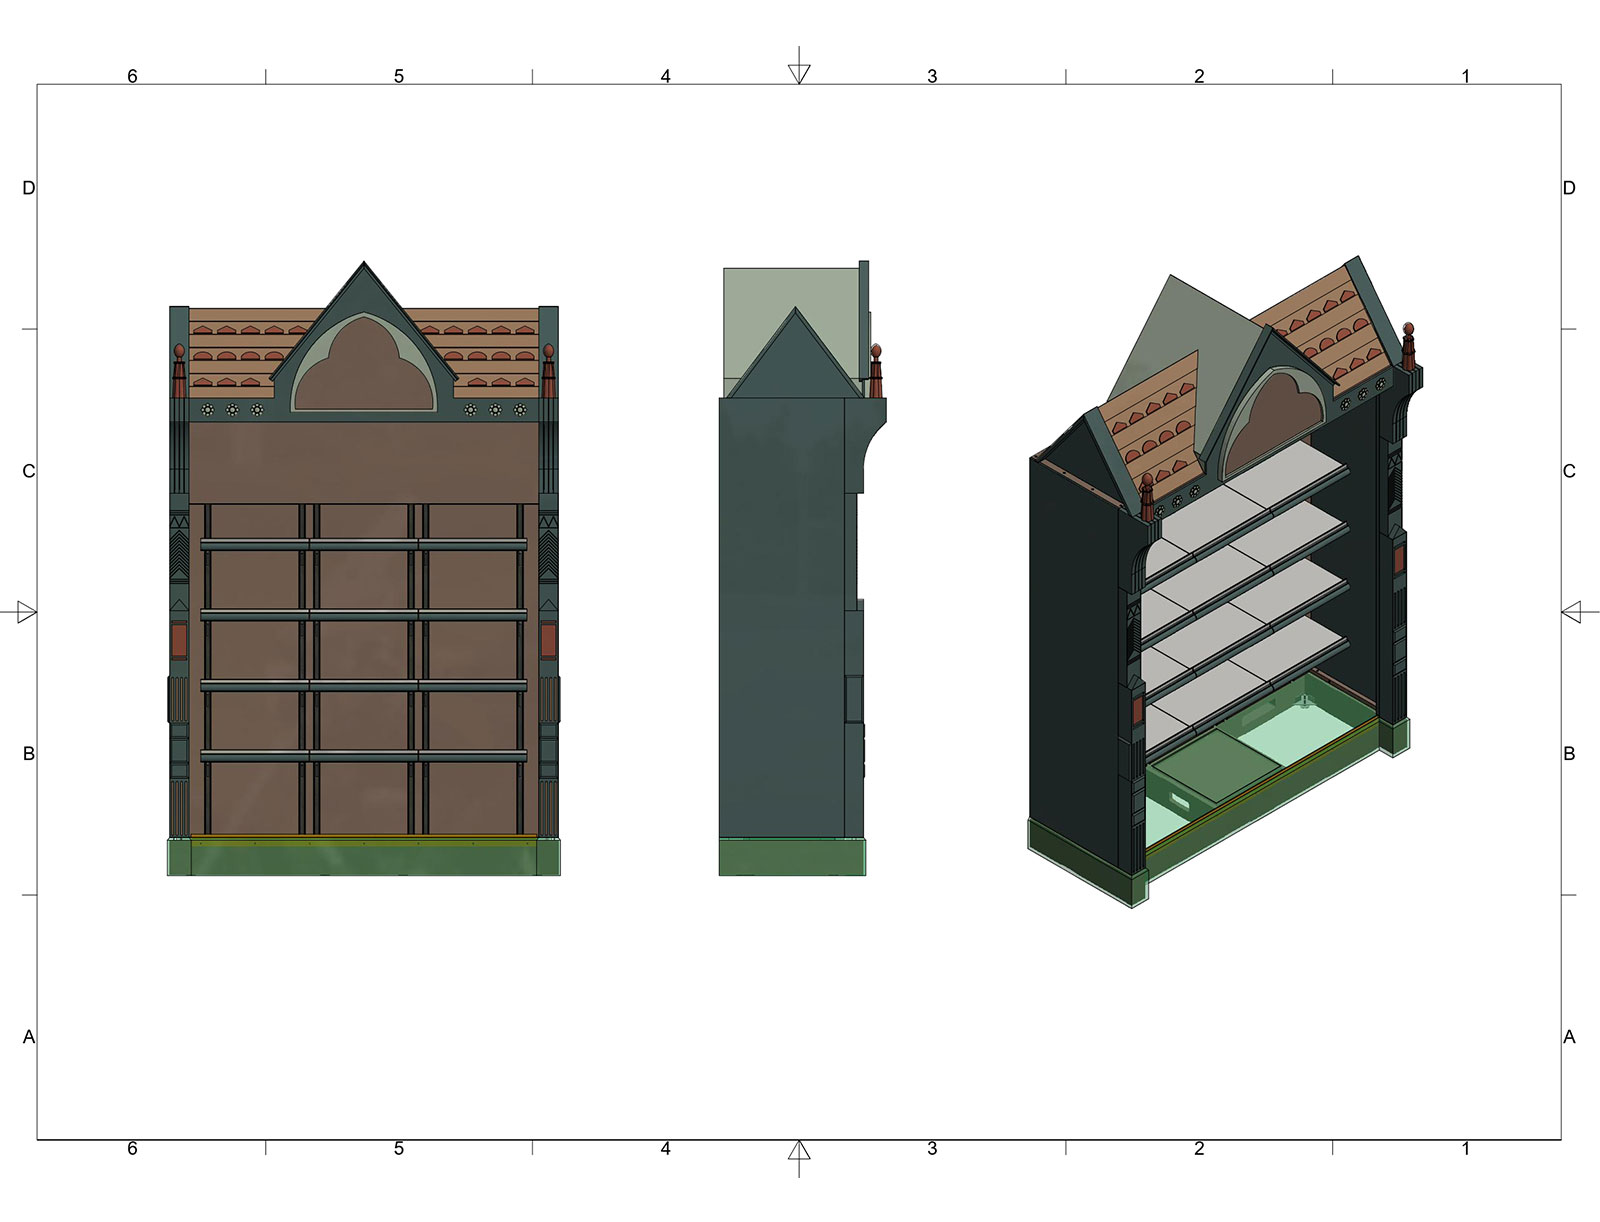
Task: Click zone label A on right border
Action: click(1569, 1037)
